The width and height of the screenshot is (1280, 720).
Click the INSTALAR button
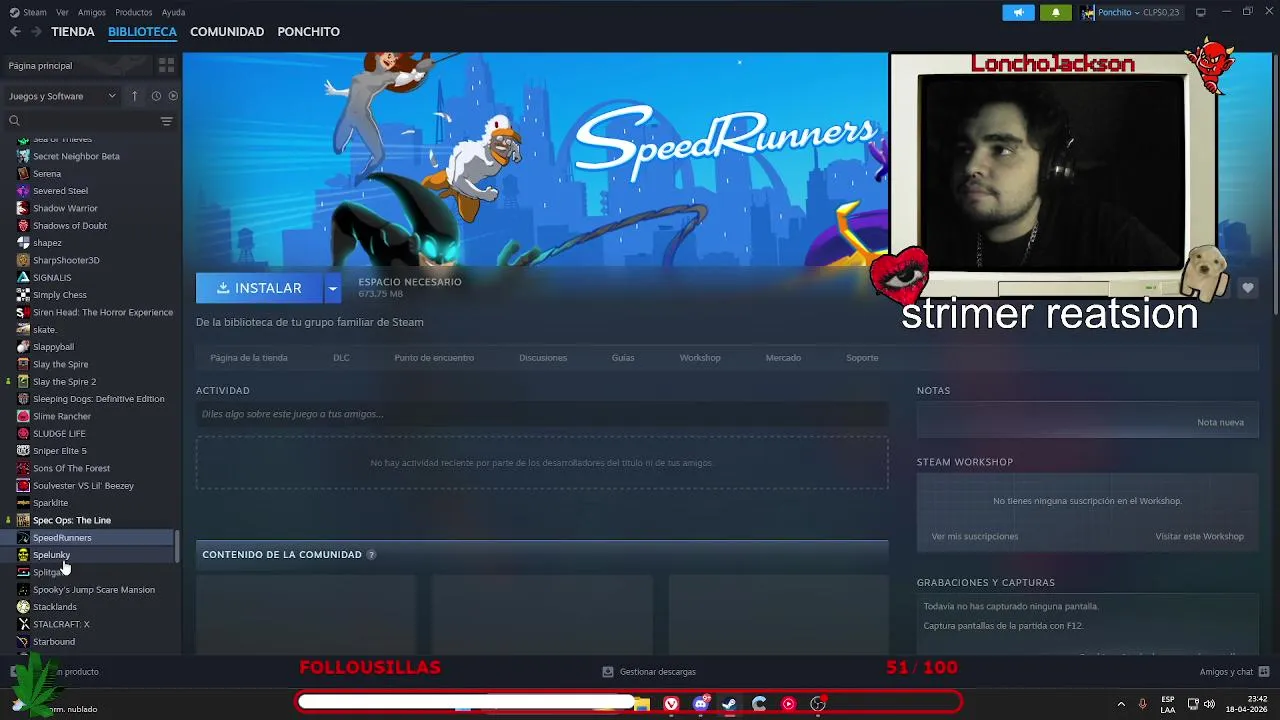point(259,288)
